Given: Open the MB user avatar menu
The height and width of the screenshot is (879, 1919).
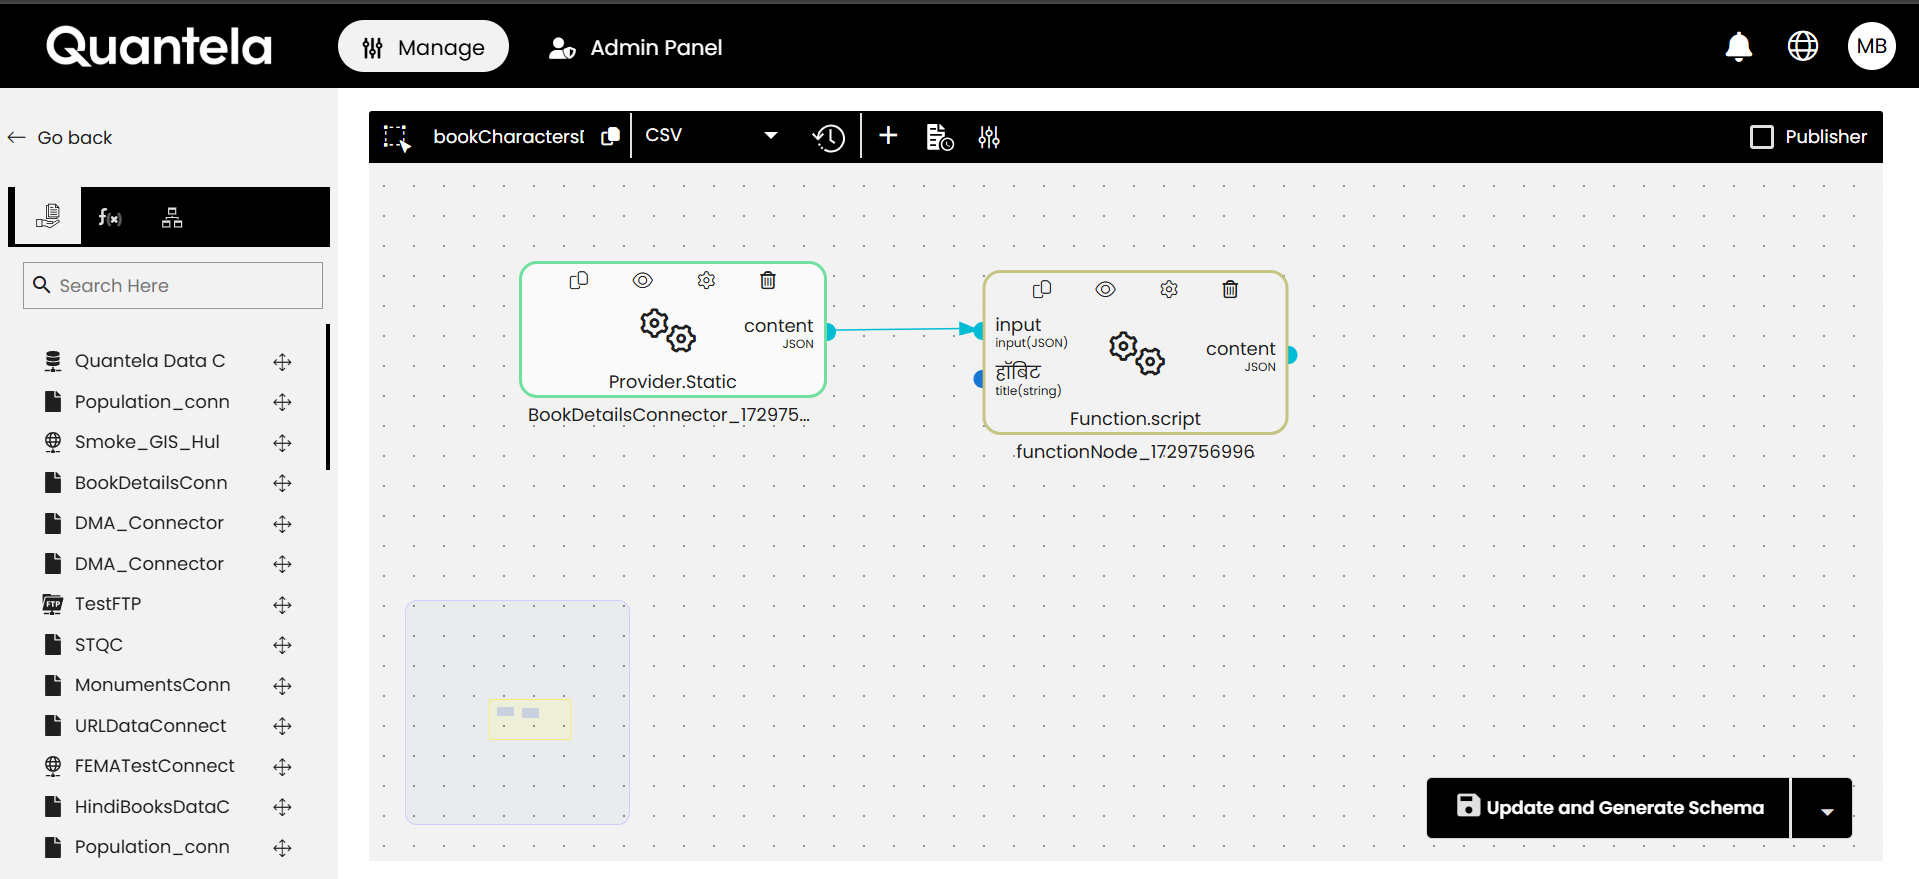Looking at the screenshot, I should pos(1871,47).
